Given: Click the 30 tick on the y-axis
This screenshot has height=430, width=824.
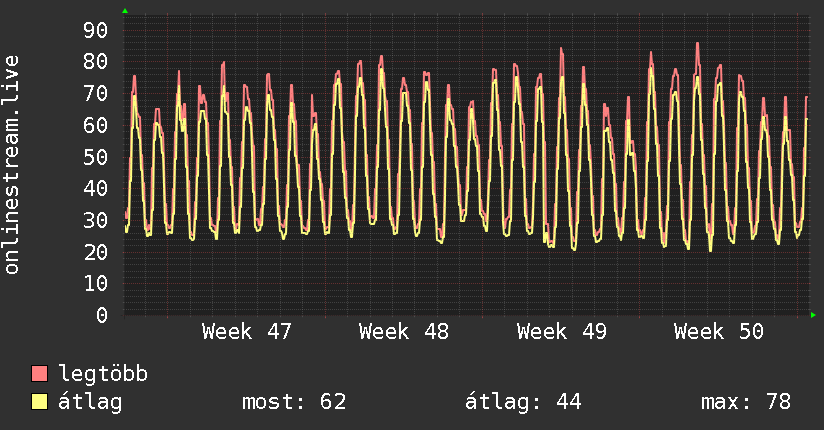Looking at the screenshot, I should [x=95, y=220].
